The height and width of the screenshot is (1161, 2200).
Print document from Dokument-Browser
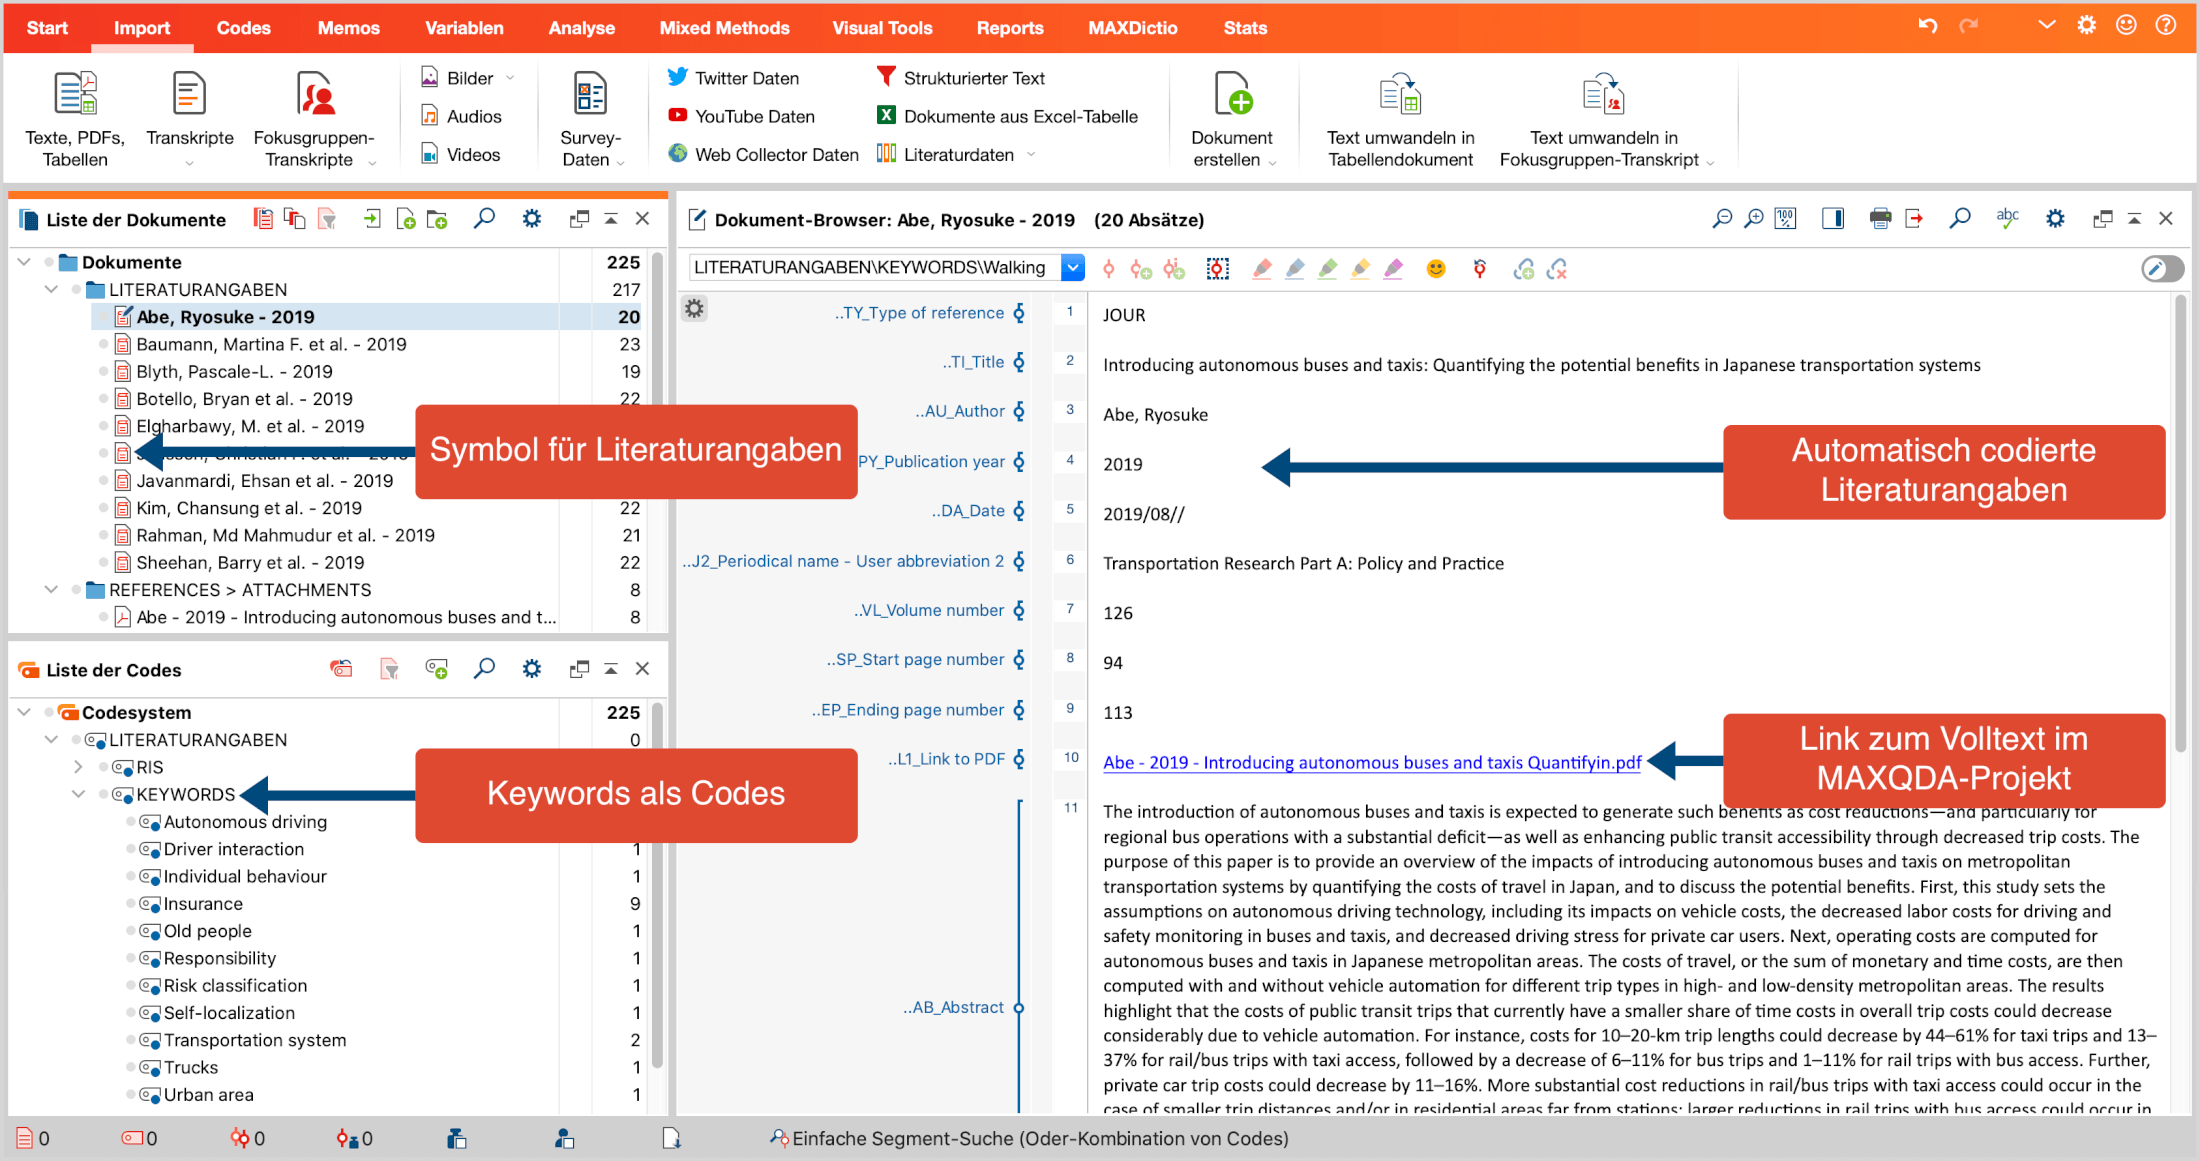coord(1880,218)
